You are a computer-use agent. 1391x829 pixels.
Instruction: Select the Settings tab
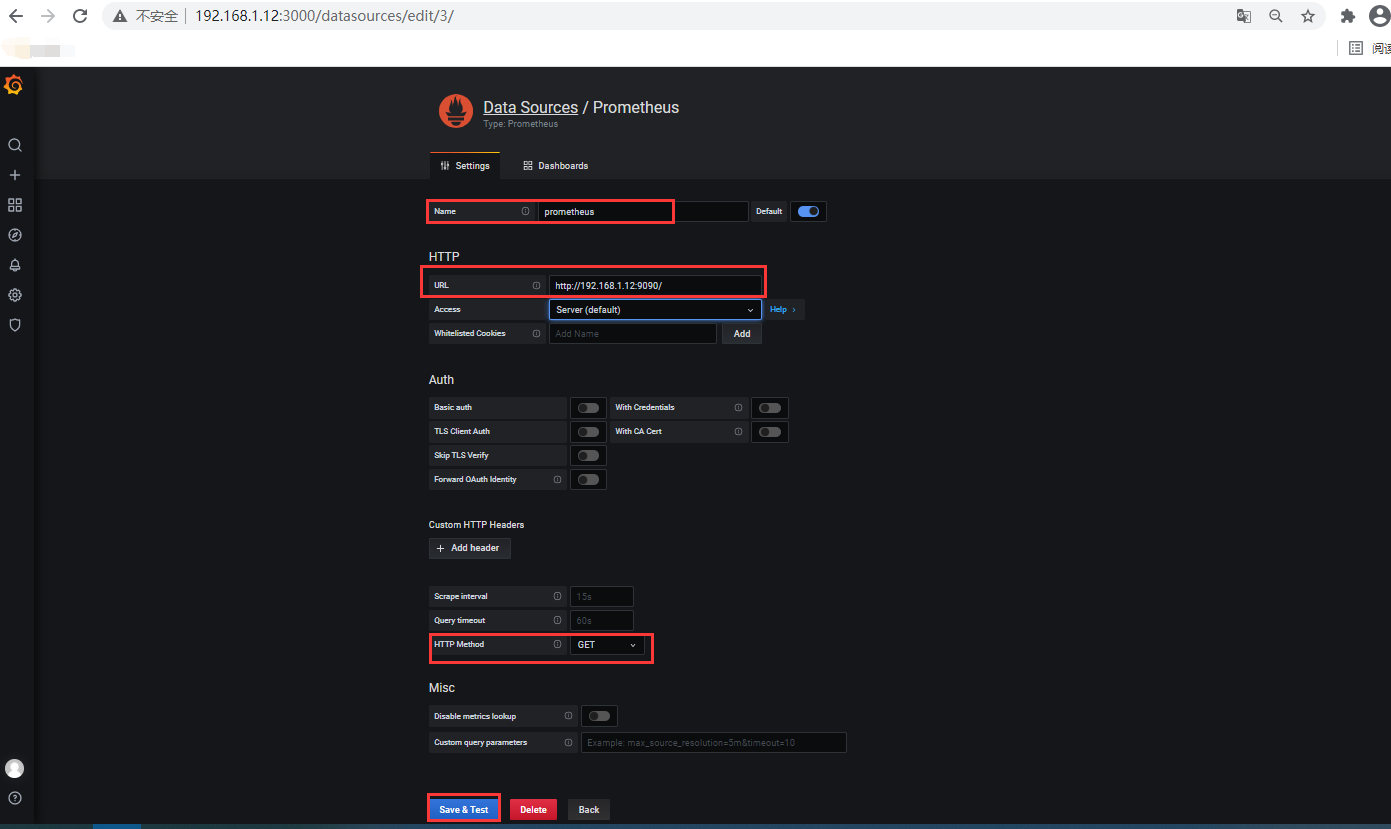[x=464, y=165]
